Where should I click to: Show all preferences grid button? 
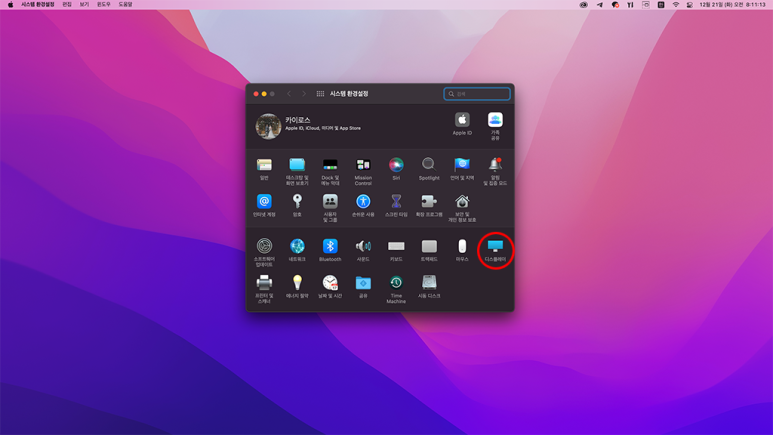[x=320, y=94]
